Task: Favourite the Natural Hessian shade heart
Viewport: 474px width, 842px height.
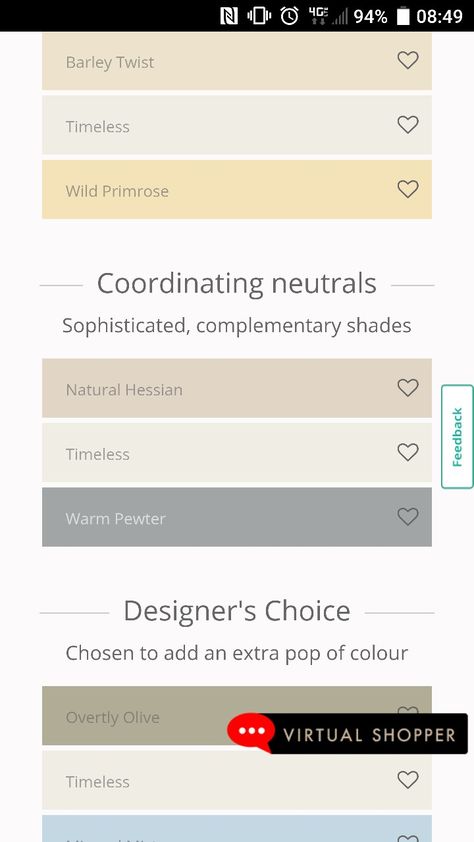Action: click(x=407, y=387)
